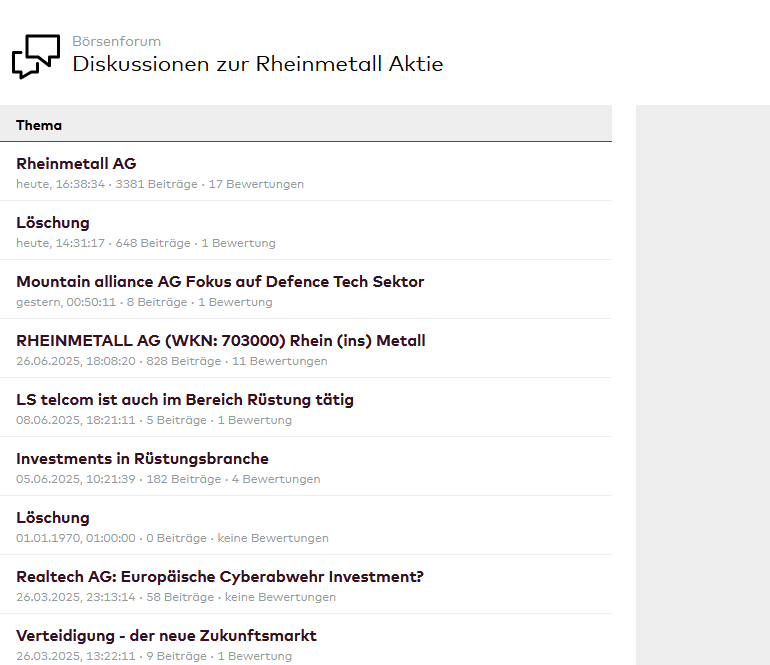The image size is (770, 665).
Task: Open the Löschung thread with 648 Beiträge
Action: [x=53, y=223]
